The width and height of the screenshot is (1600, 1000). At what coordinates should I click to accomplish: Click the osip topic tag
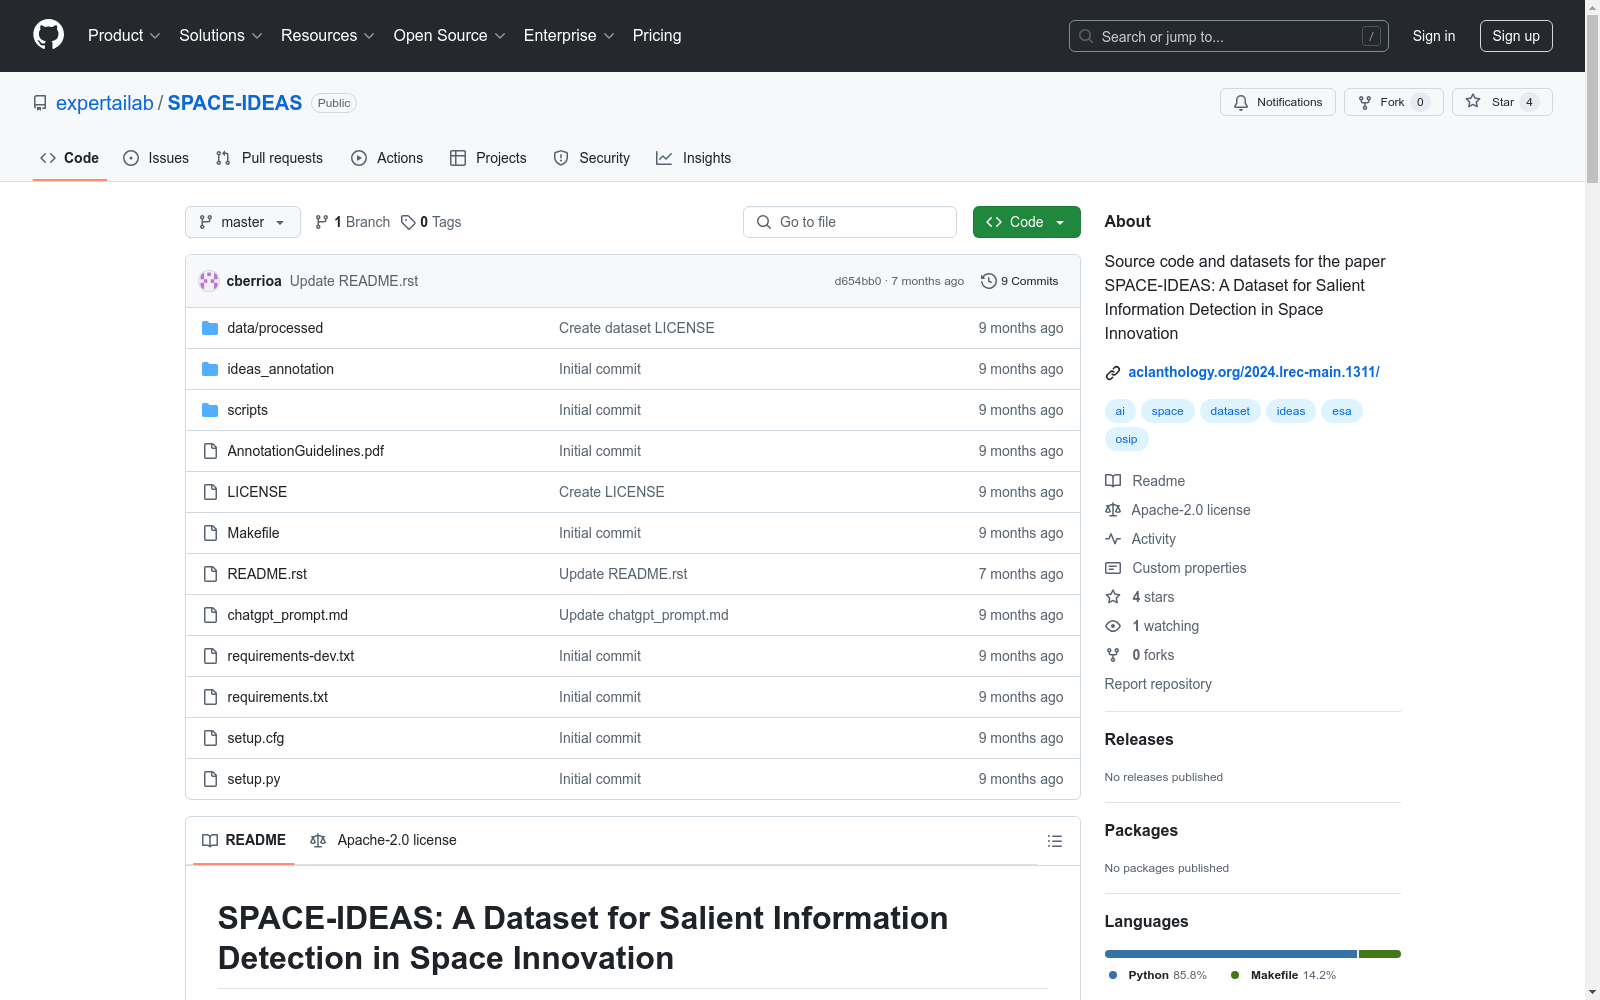pyautogui.click(x=1127, y=439)
